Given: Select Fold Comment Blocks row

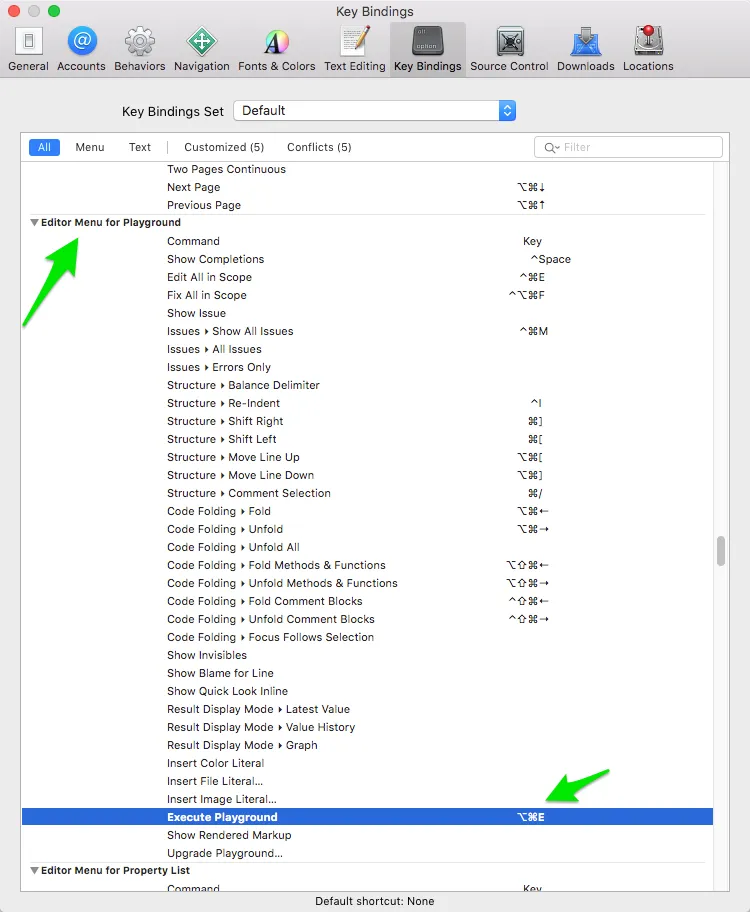Looking at the screenshot, I should tap(367, 602).
